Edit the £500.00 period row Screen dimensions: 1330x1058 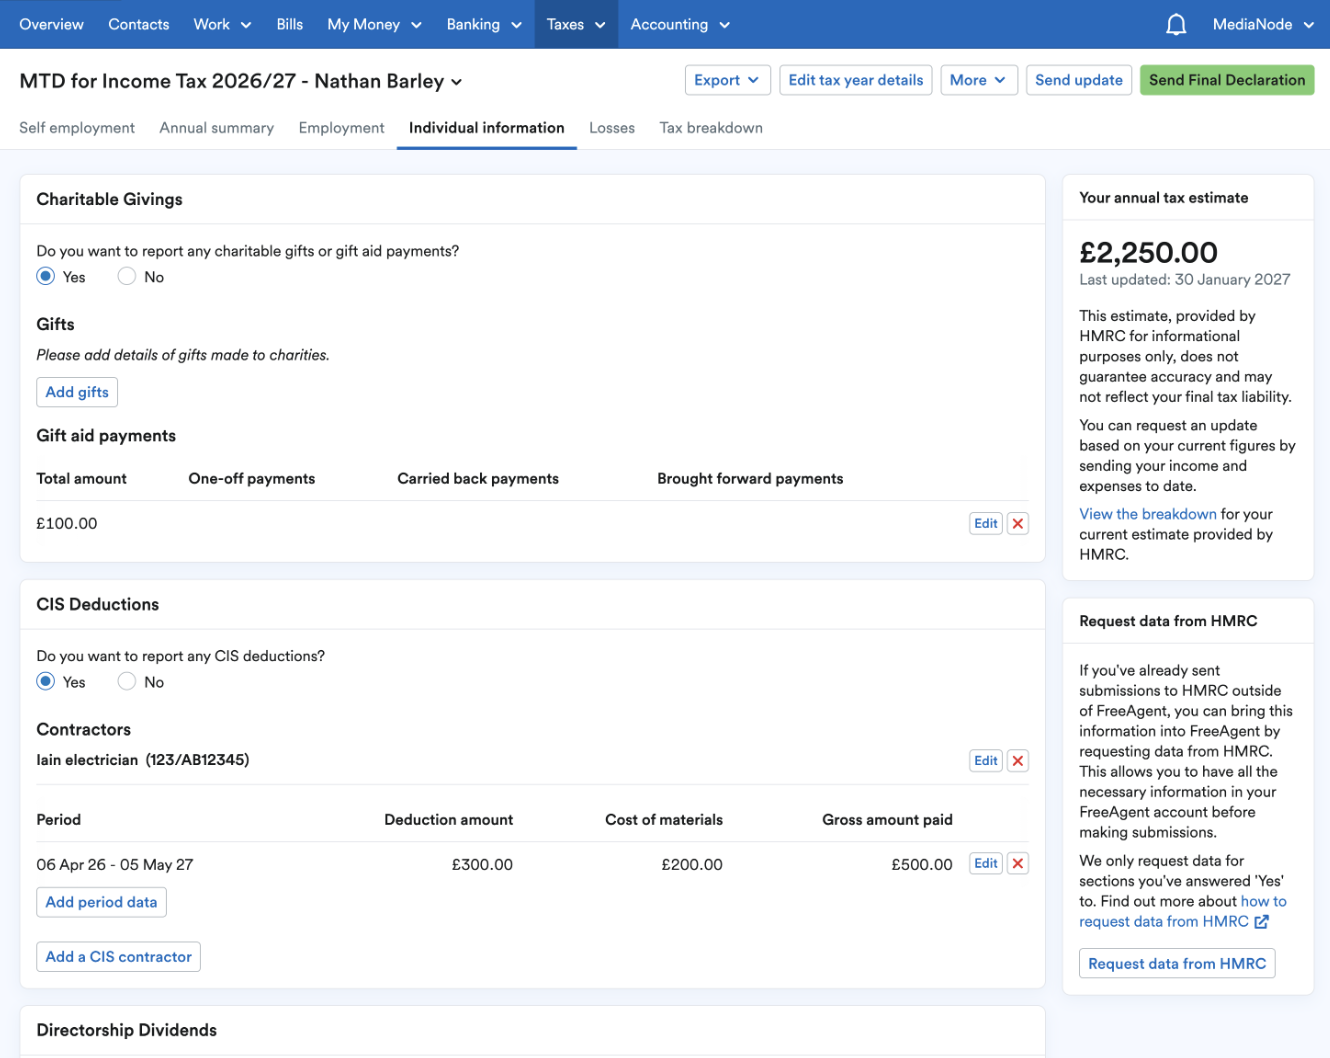pos(986,864)
